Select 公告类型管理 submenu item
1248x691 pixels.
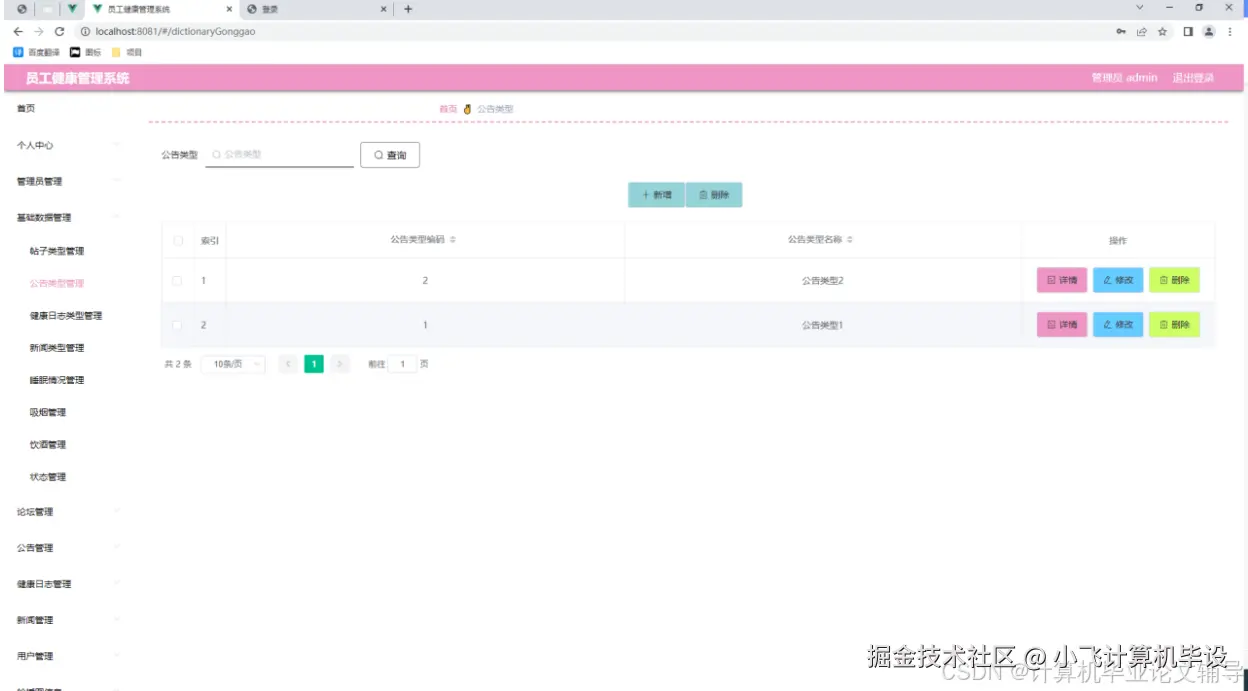57,283
